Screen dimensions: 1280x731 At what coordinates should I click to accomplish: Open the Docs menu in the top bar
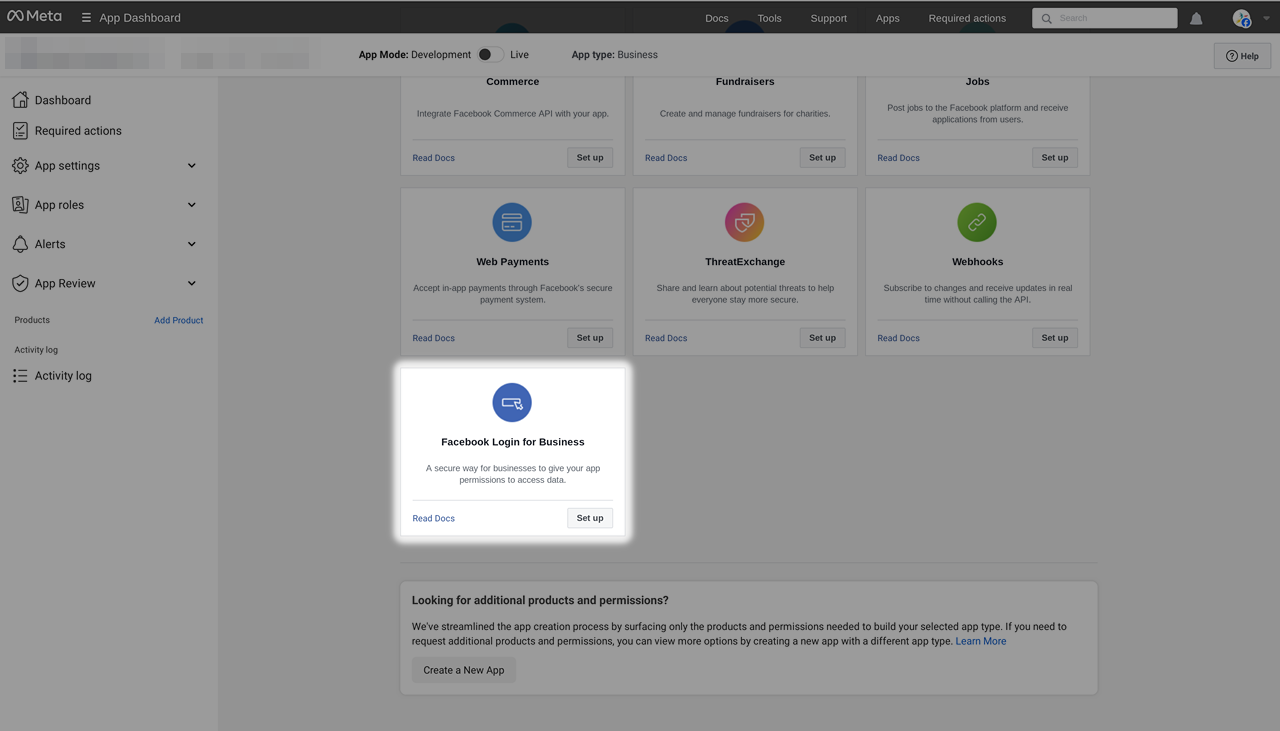[717, 18]
